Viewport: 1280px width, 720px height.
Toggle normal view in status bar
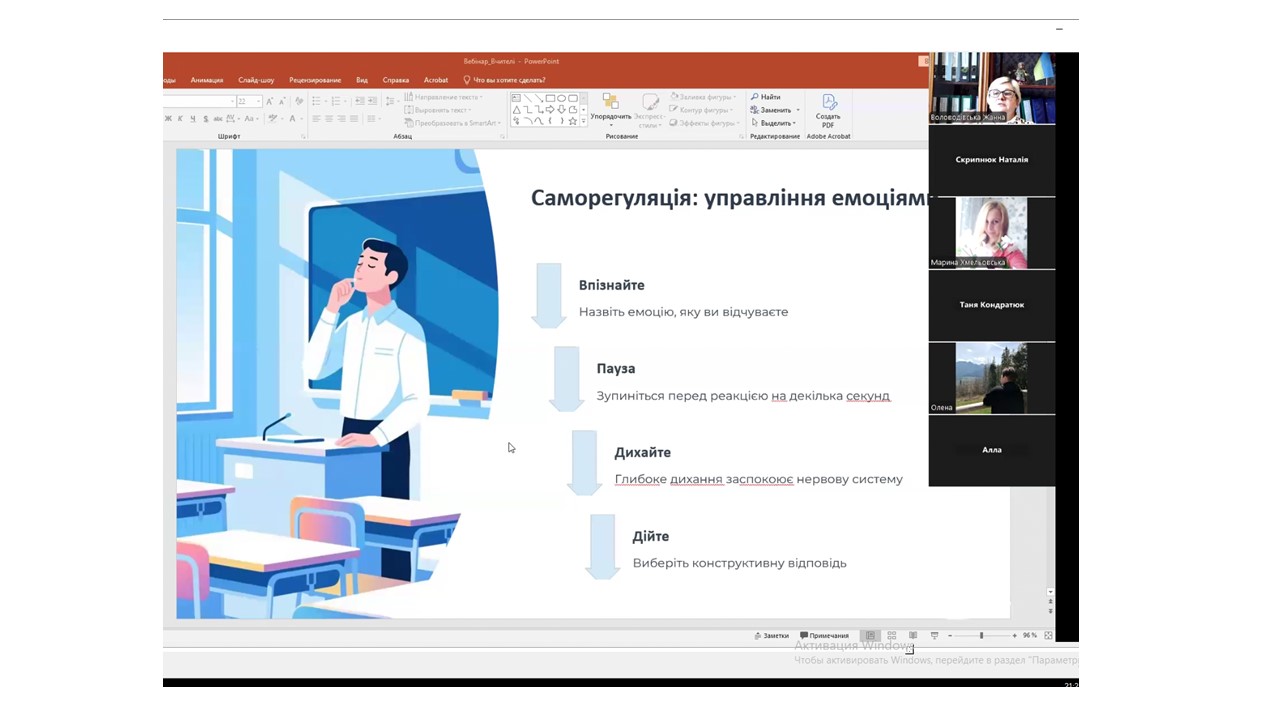tap(870, 636)
